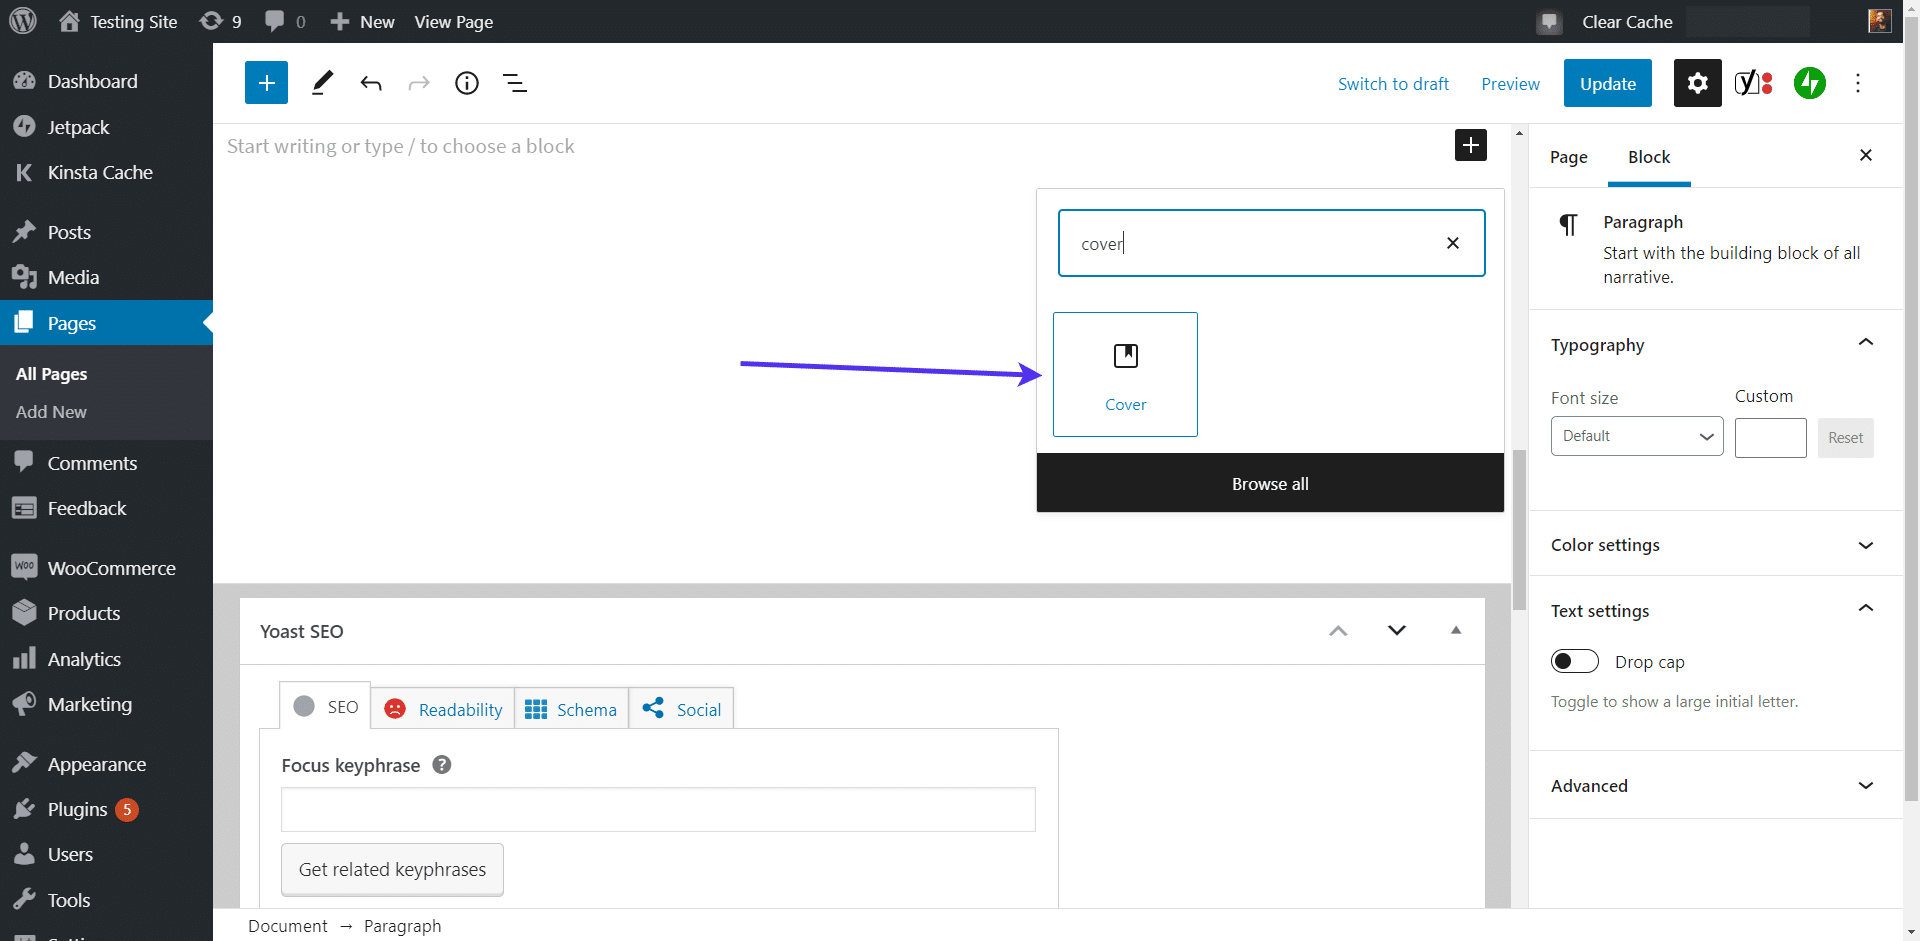The height and width of the screenshot is (941, 1920).
Task: Click the Update button
Action: [1607, 83]
